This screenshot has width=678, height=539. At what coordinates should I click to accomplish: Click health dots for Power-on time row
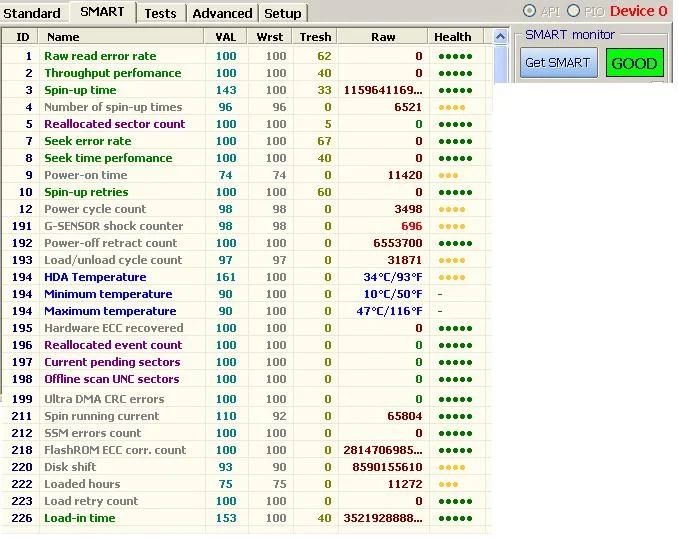(449, 176)
